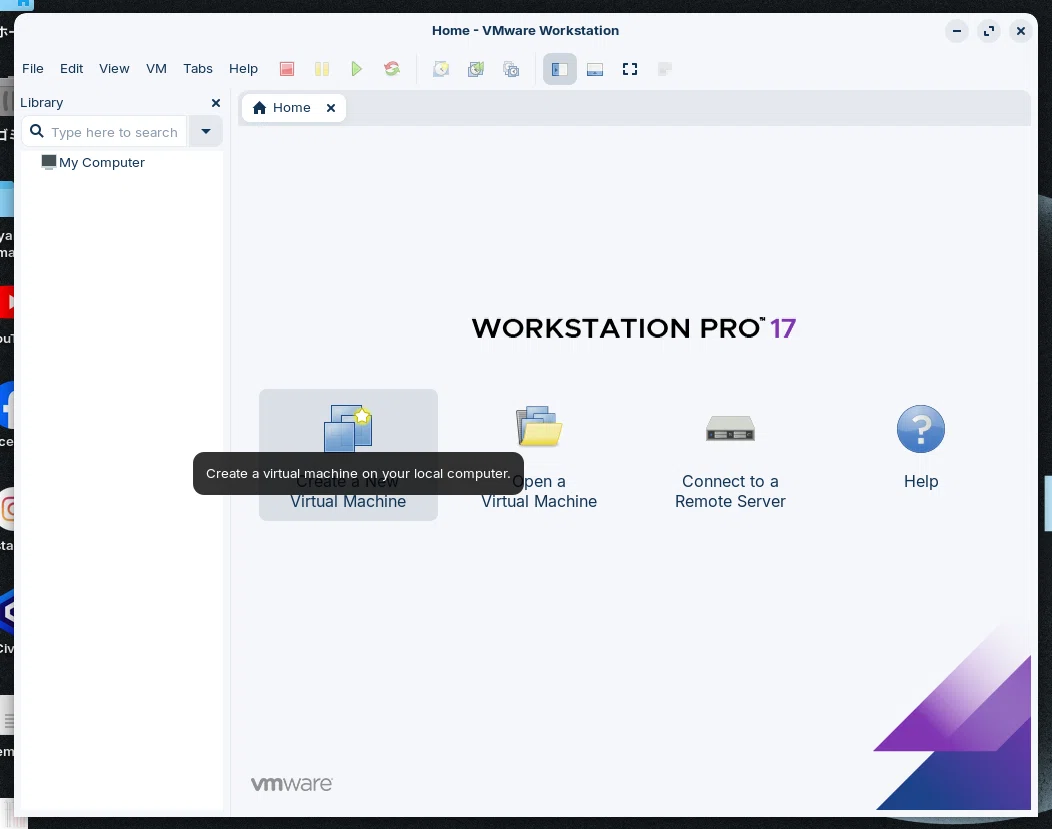1052x829 pixels.
Task: Click the Help label on home page
Action: pos(921,482)
